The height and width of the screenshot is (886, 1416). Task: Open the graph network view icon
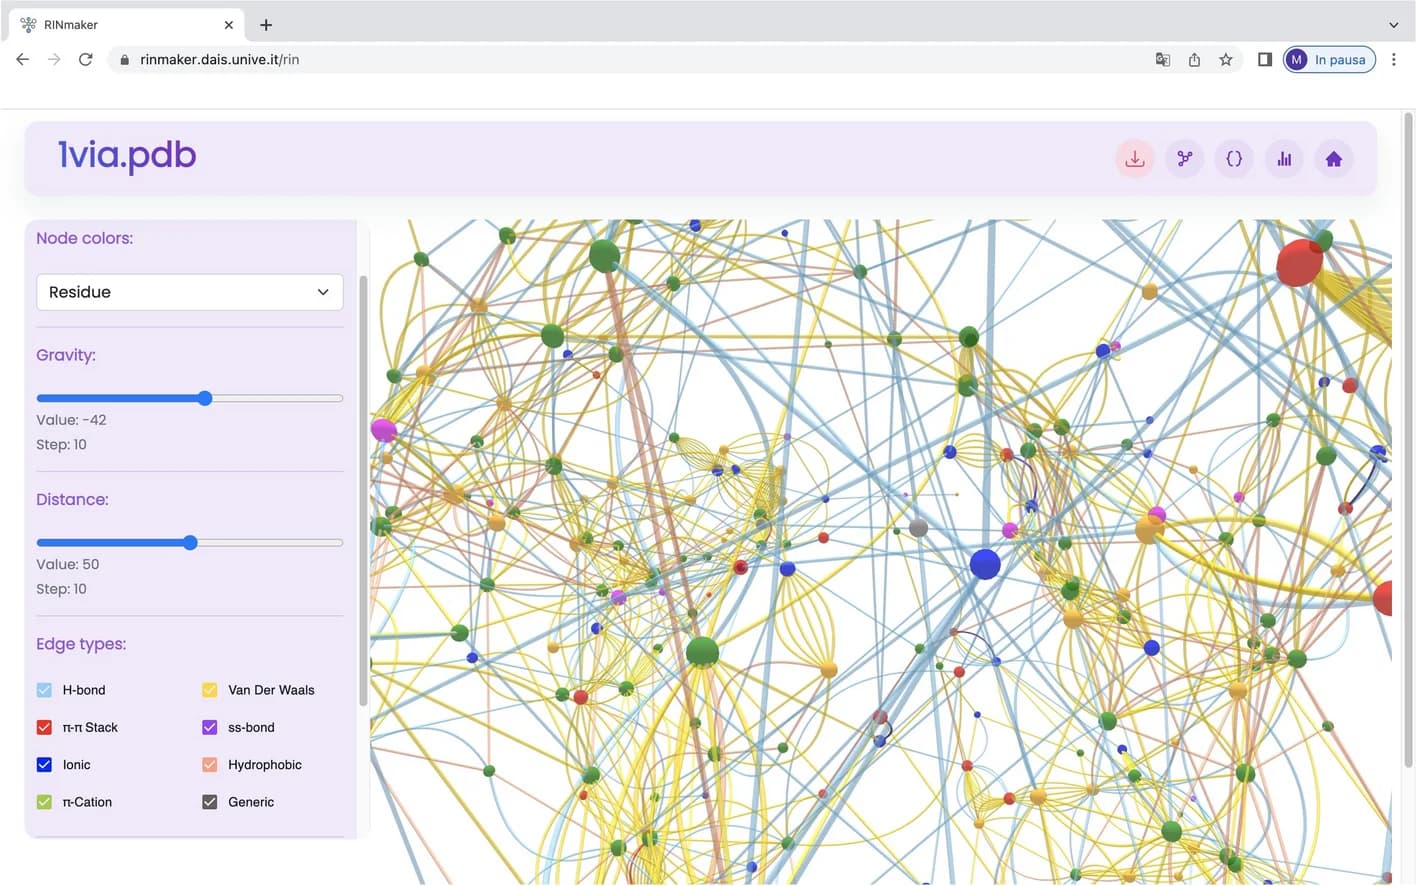[1185, 159]
